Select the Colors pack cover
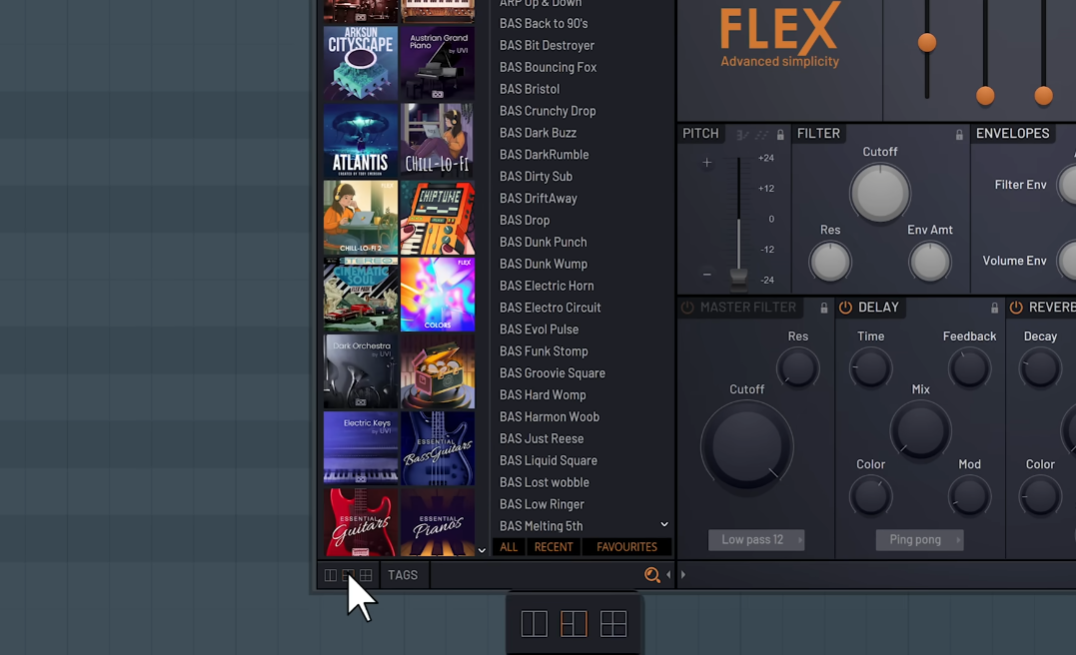Screen dimensions: 1076x655 coord(437,294)
